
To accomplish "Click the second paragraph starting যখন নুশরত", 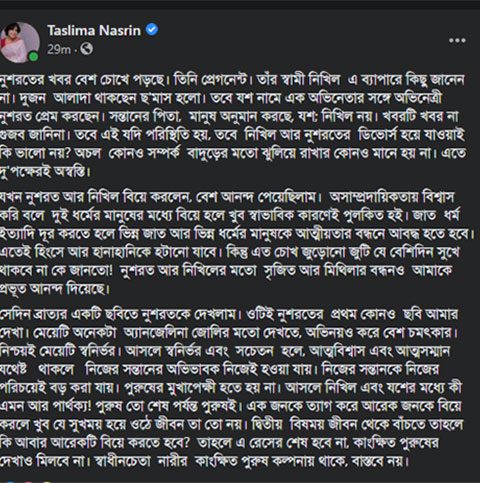I will 237,243.
